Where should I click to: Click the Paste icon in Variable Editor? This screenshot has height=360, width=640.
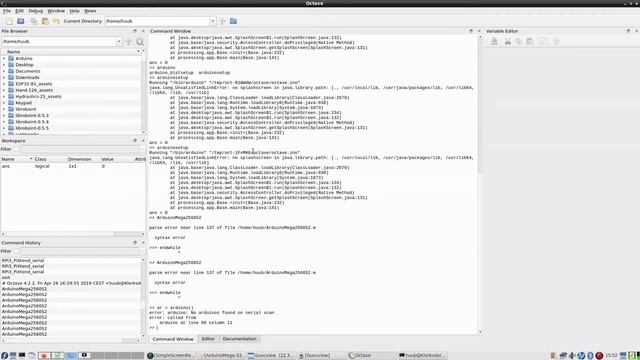point(530,41)
